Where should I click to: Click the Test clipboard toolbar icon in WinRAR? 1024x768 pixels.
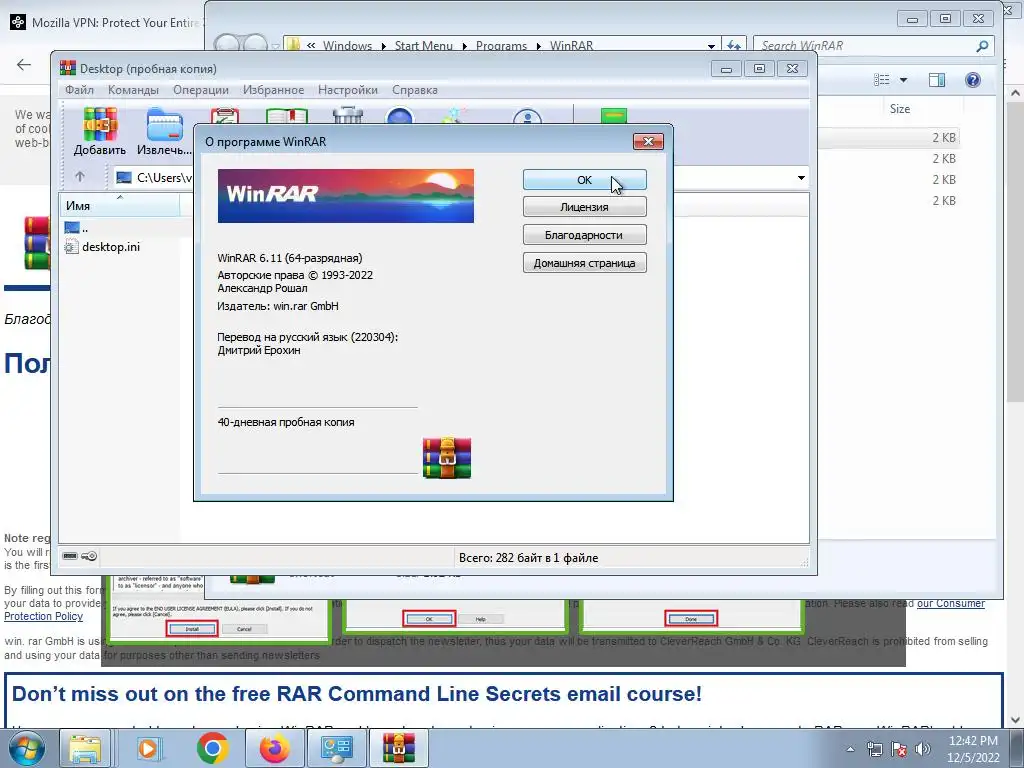(225, 116)
